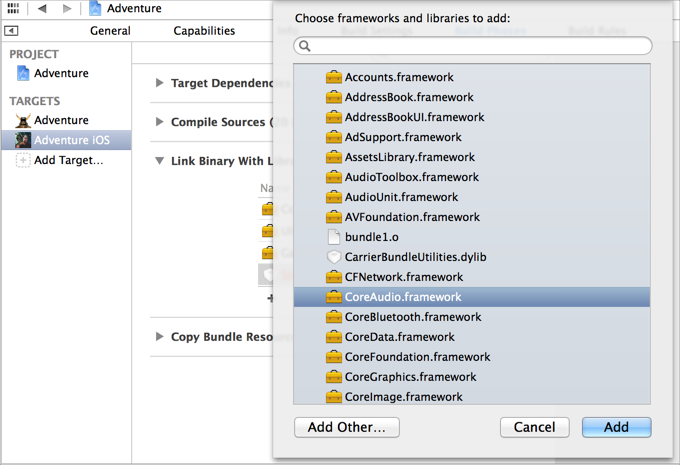
Task: Select the Adventure project icon in sidebar
Action: tap(23, 73)
